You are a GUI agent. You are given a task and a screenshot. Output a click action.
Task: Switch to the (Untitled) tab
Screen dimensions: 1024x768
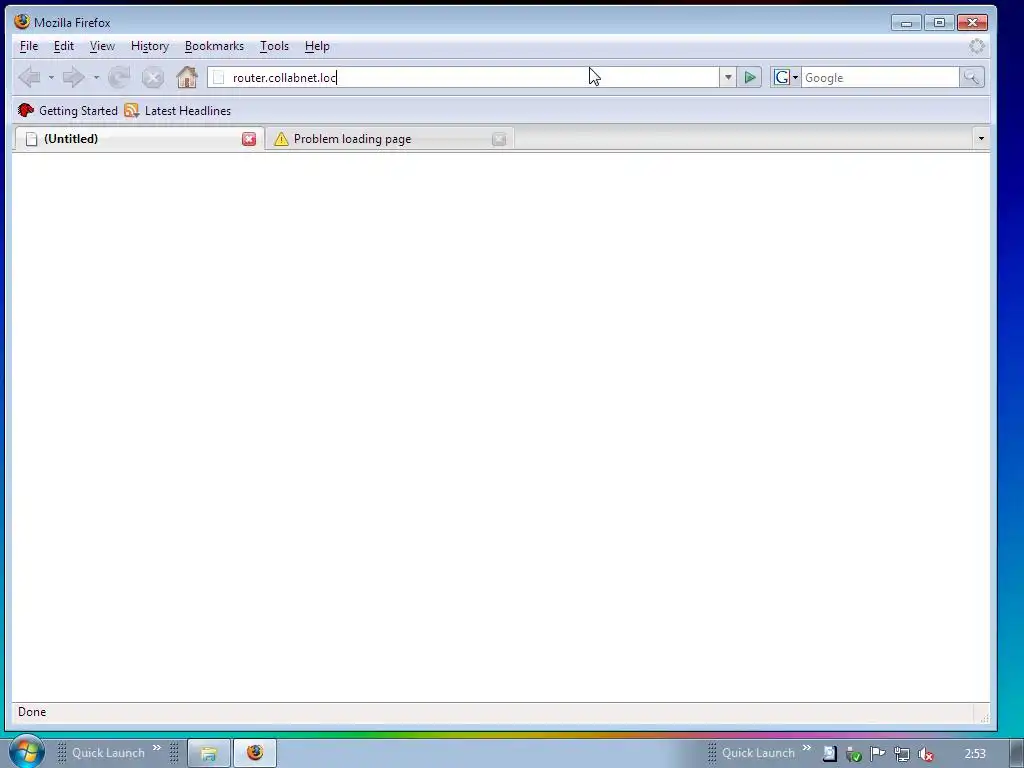pyautogui.click(x=138, y=139)
